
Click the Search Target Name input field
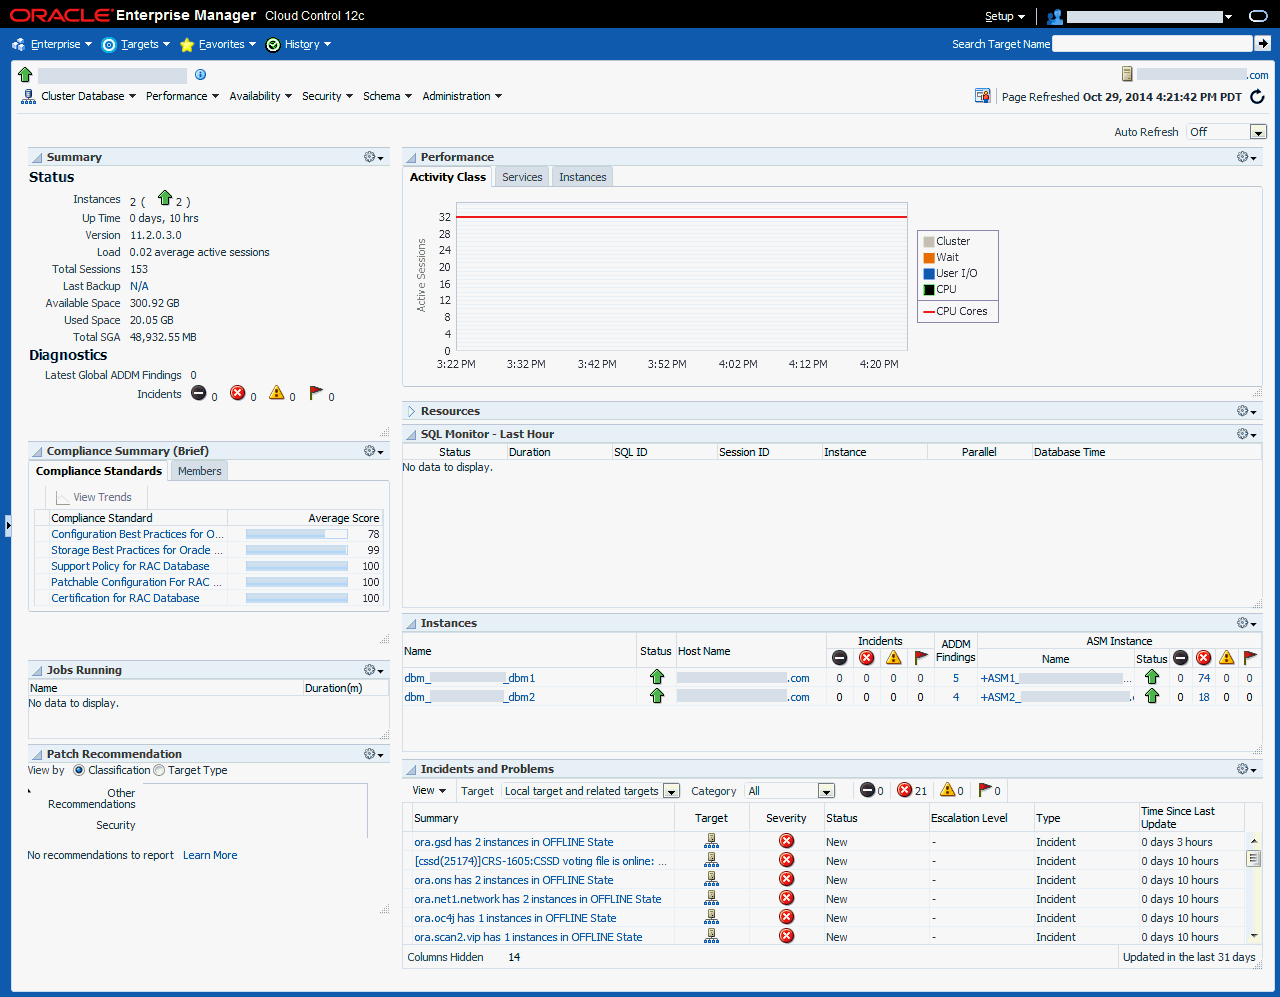(1152, 44)
